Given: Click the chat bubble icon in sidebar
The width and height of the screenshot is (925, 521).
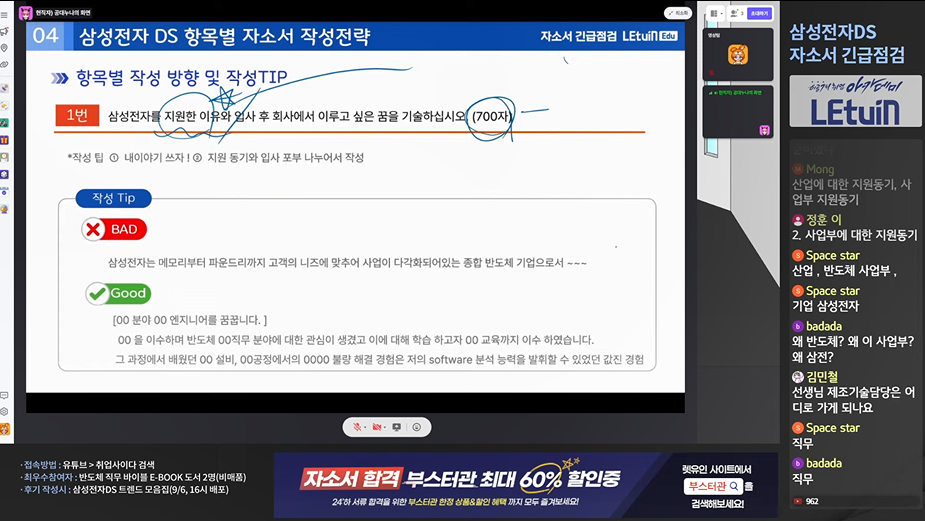Looking at the screenshot, I should pyautogui.click(x=5, y=396).
